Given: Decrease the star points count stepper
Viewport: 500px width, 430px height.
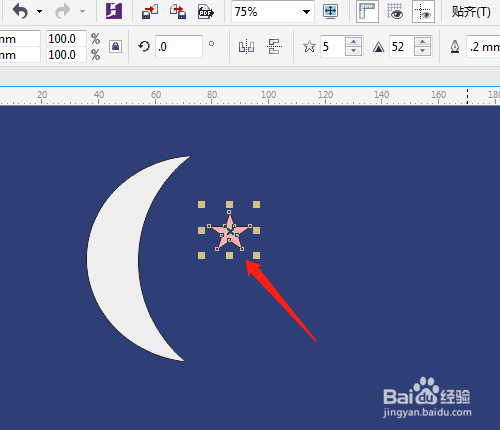Looking at the screenshot, I should [353, 51].
